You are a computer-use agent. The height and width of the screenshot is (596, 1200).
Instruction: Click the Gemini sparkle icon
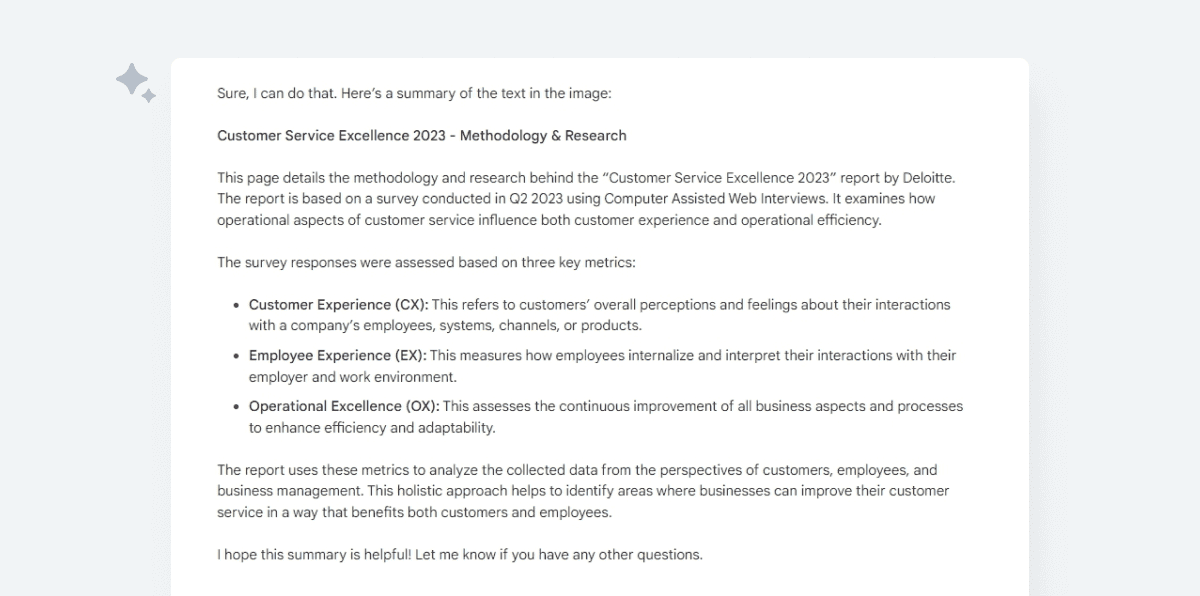click(135, 83)
